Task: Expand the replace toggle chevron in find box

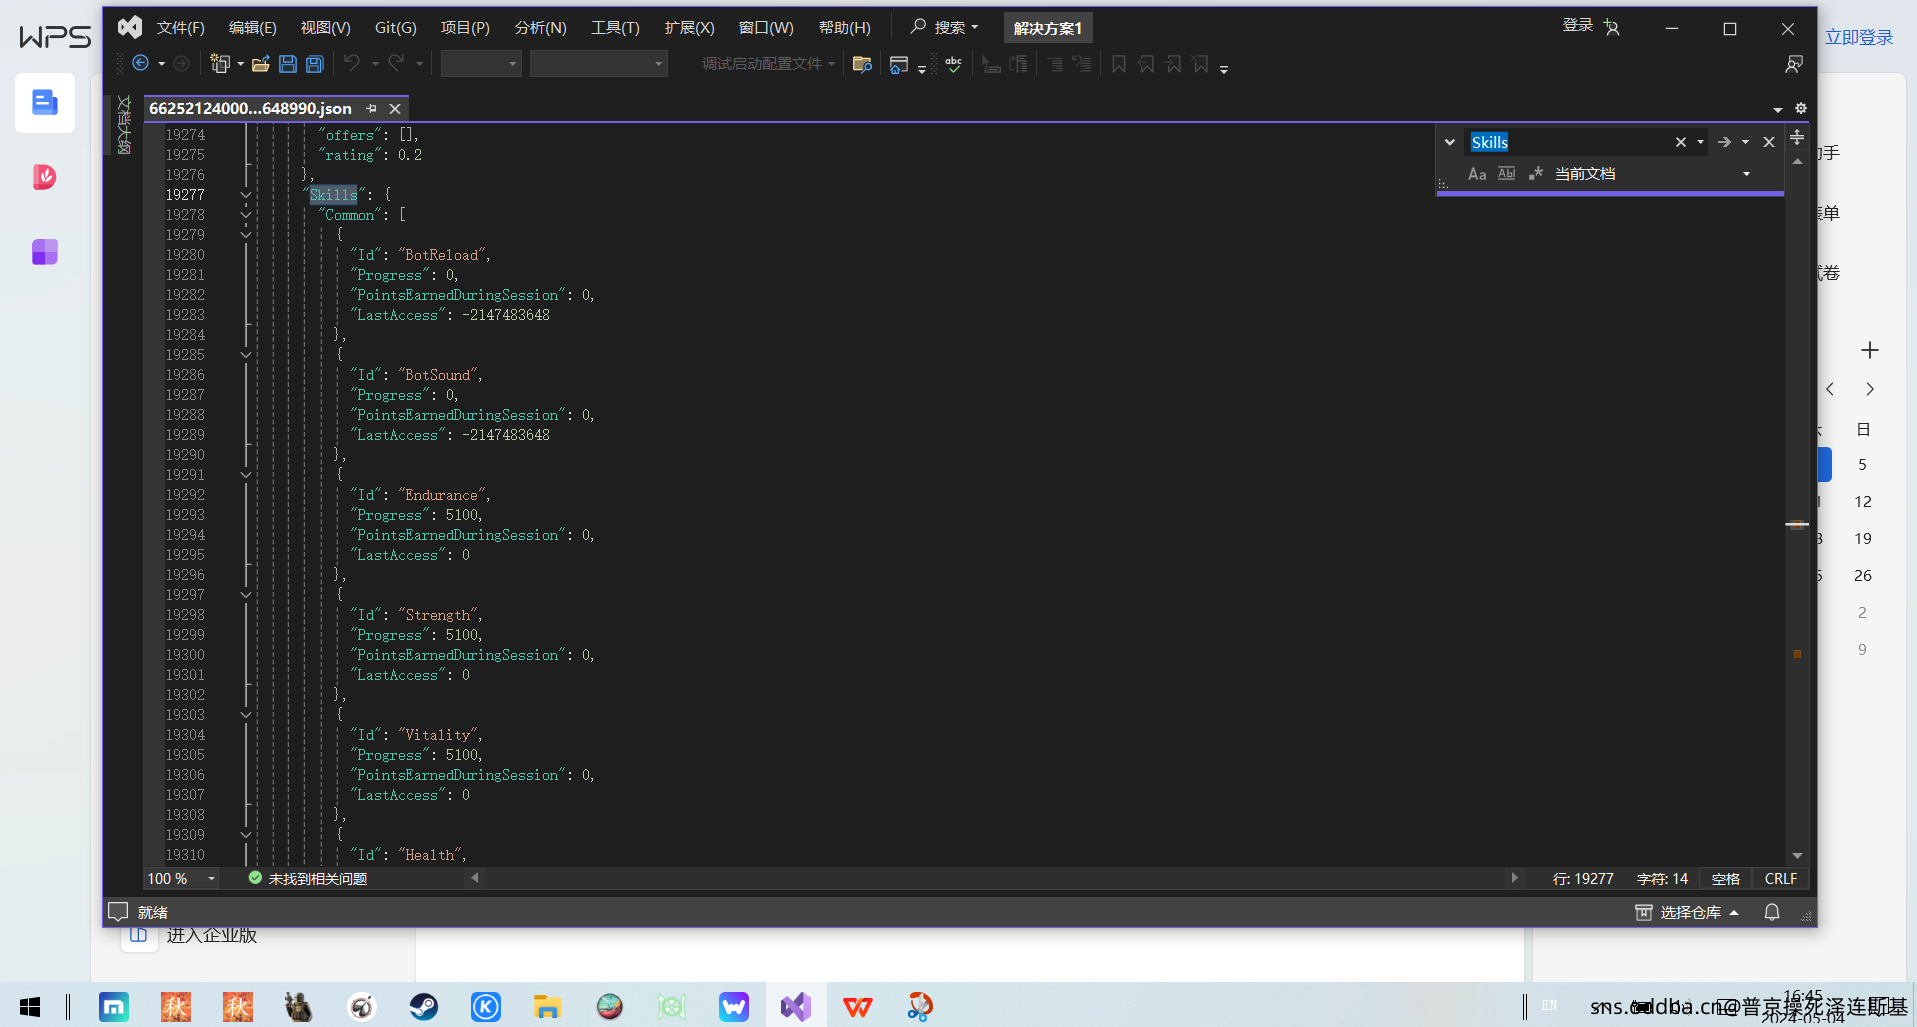Action: pyautogui.click(x=1449, y=142)
